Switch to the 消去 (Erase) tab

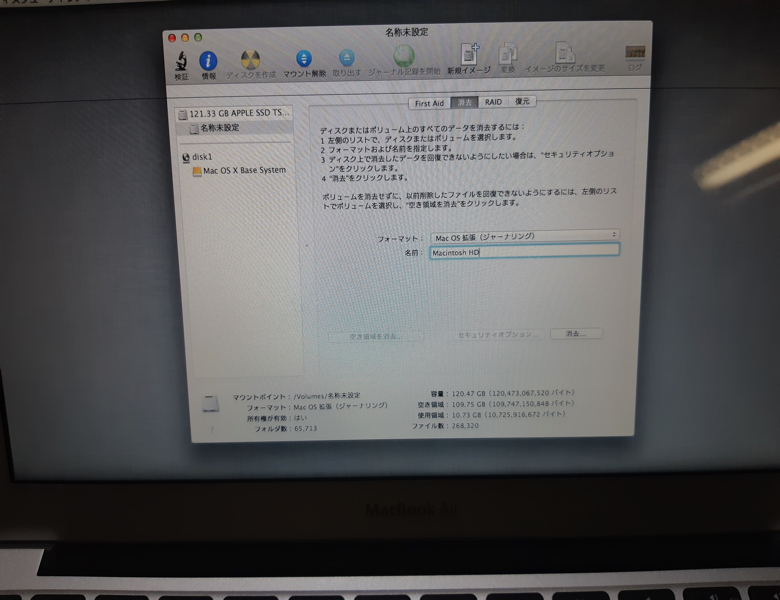[x=464, y=102]
